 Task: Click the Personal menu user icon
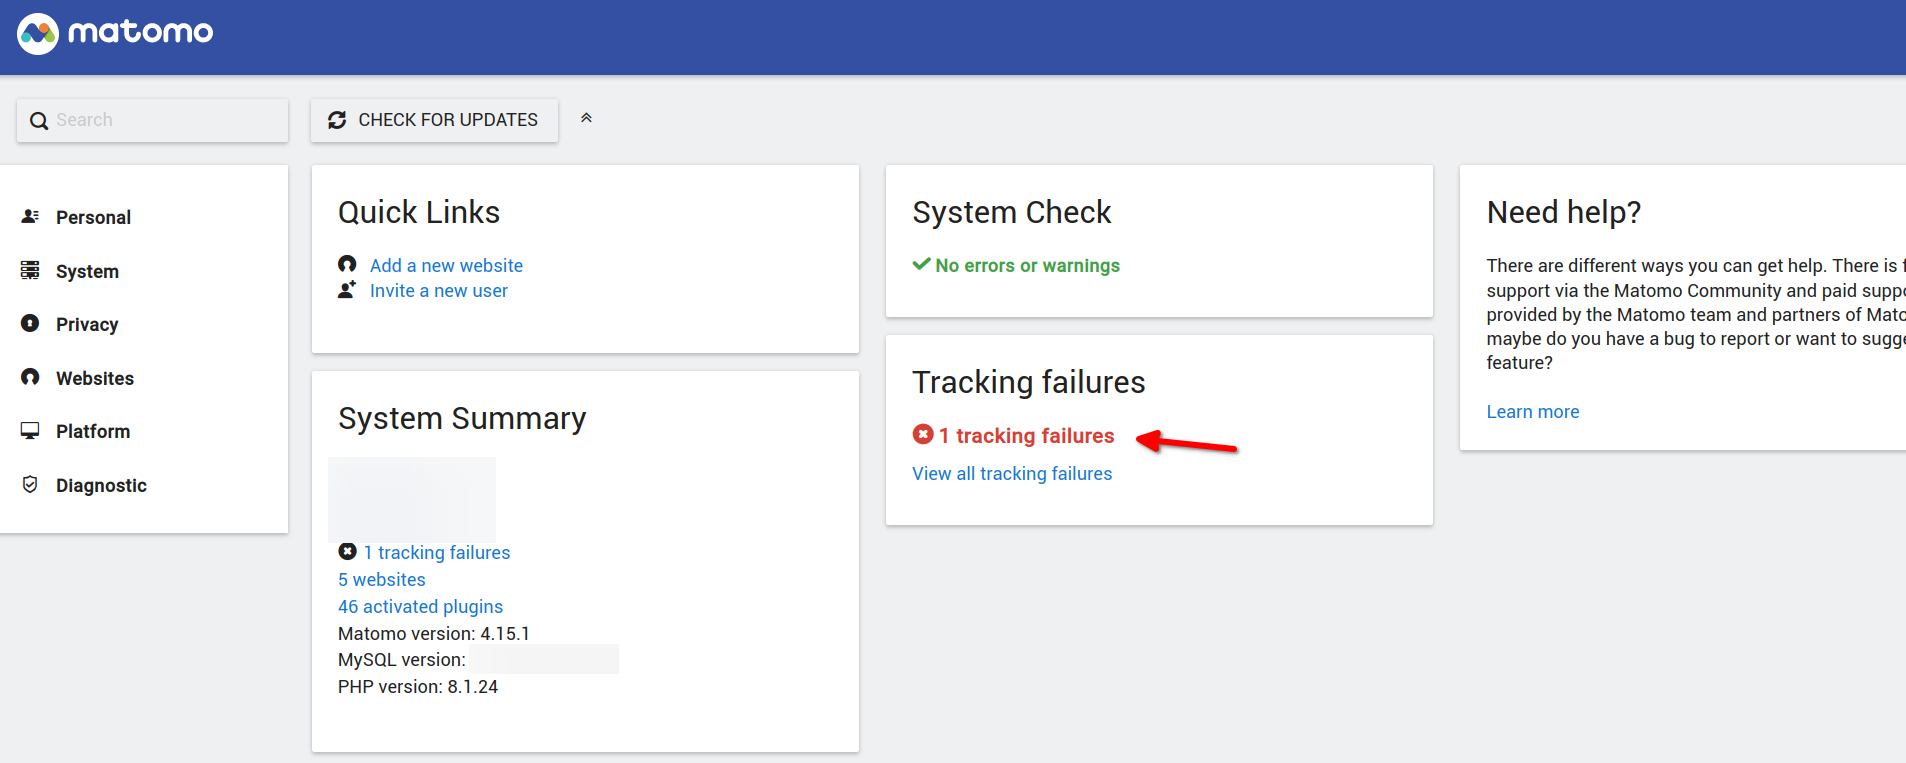(x=30, y=216)
